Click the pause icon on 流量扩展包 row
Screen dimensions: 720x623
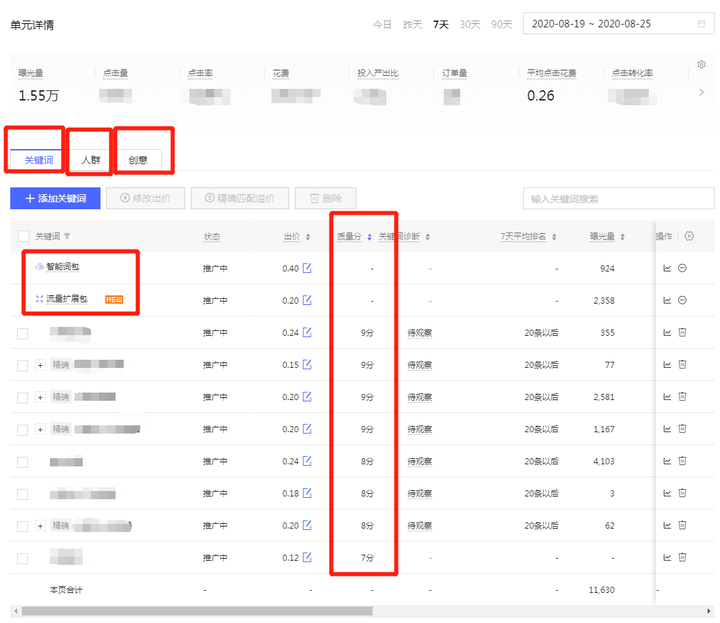pos(682,300)
